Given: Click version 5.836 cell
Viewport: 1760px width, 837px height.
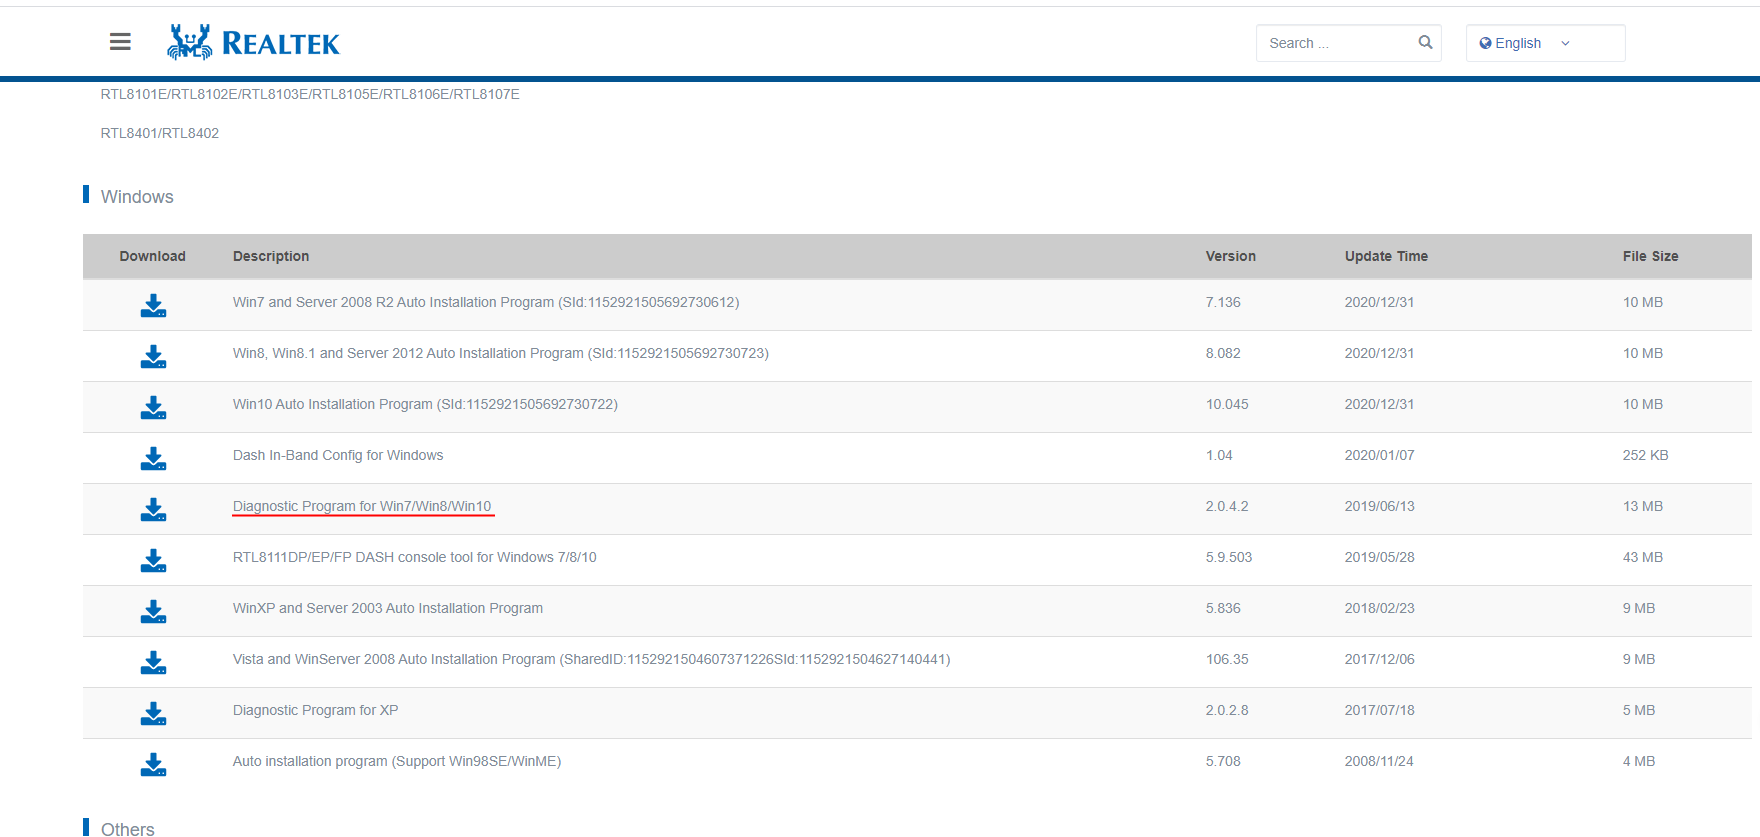Looking at the screenshot, I should coord(1223,608).
